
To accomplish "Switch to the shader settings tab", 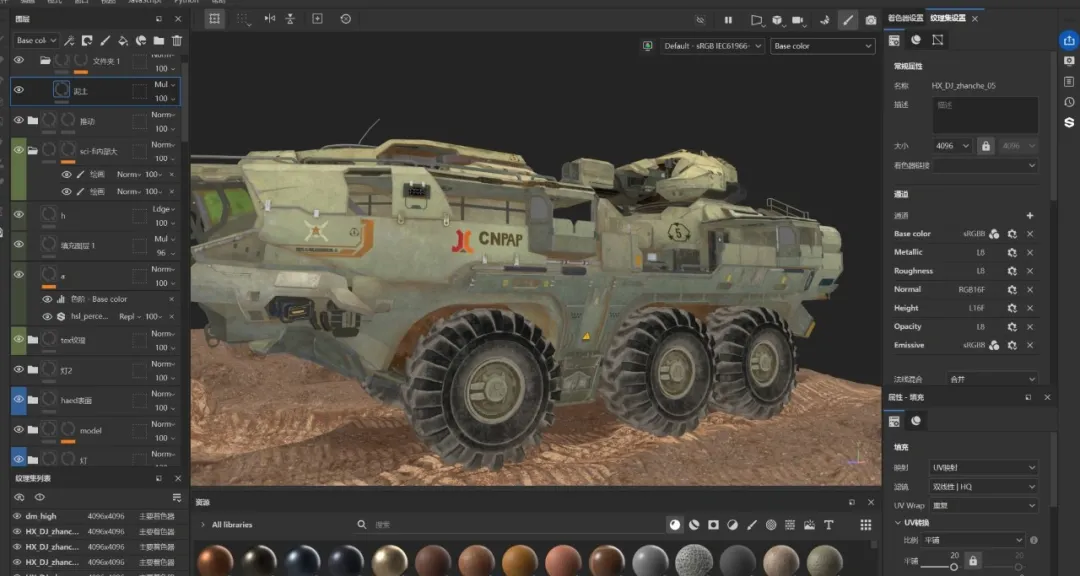I will (x=905, y=19).
